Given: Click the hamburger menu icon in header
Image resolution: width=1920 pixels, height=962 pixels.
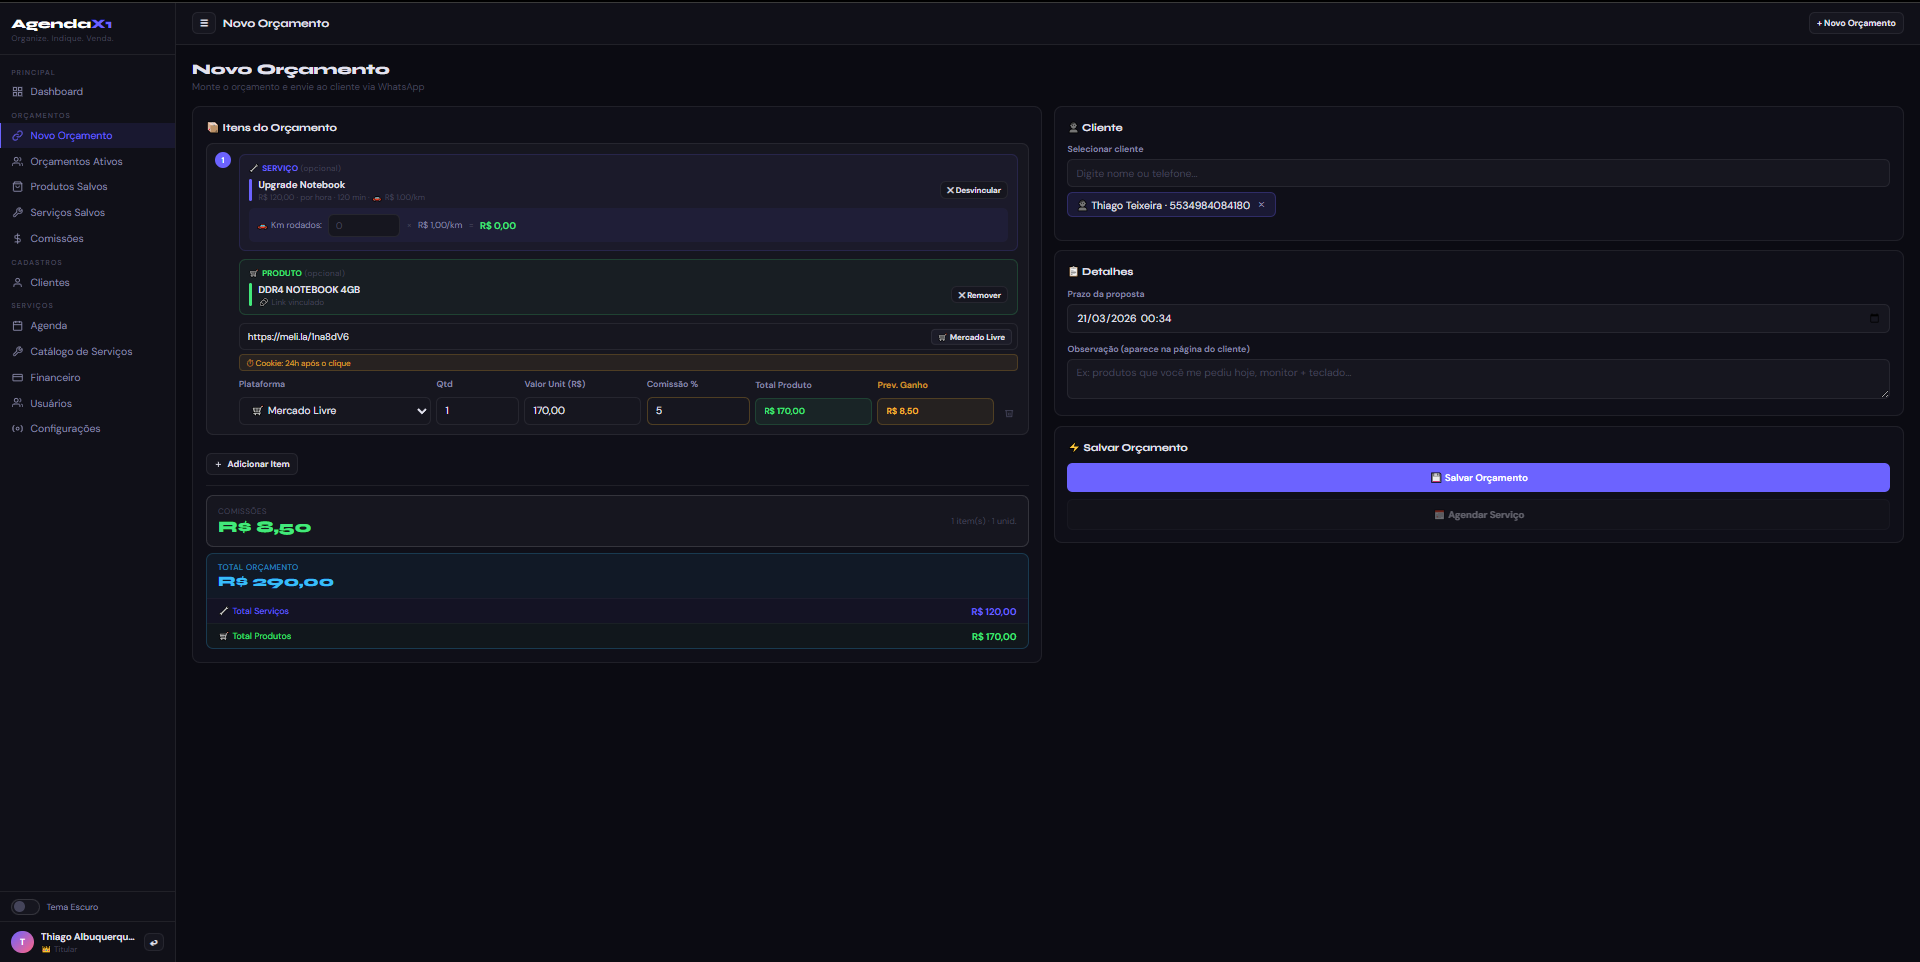Looking at the screenshot, I should [x=204, y=23].
